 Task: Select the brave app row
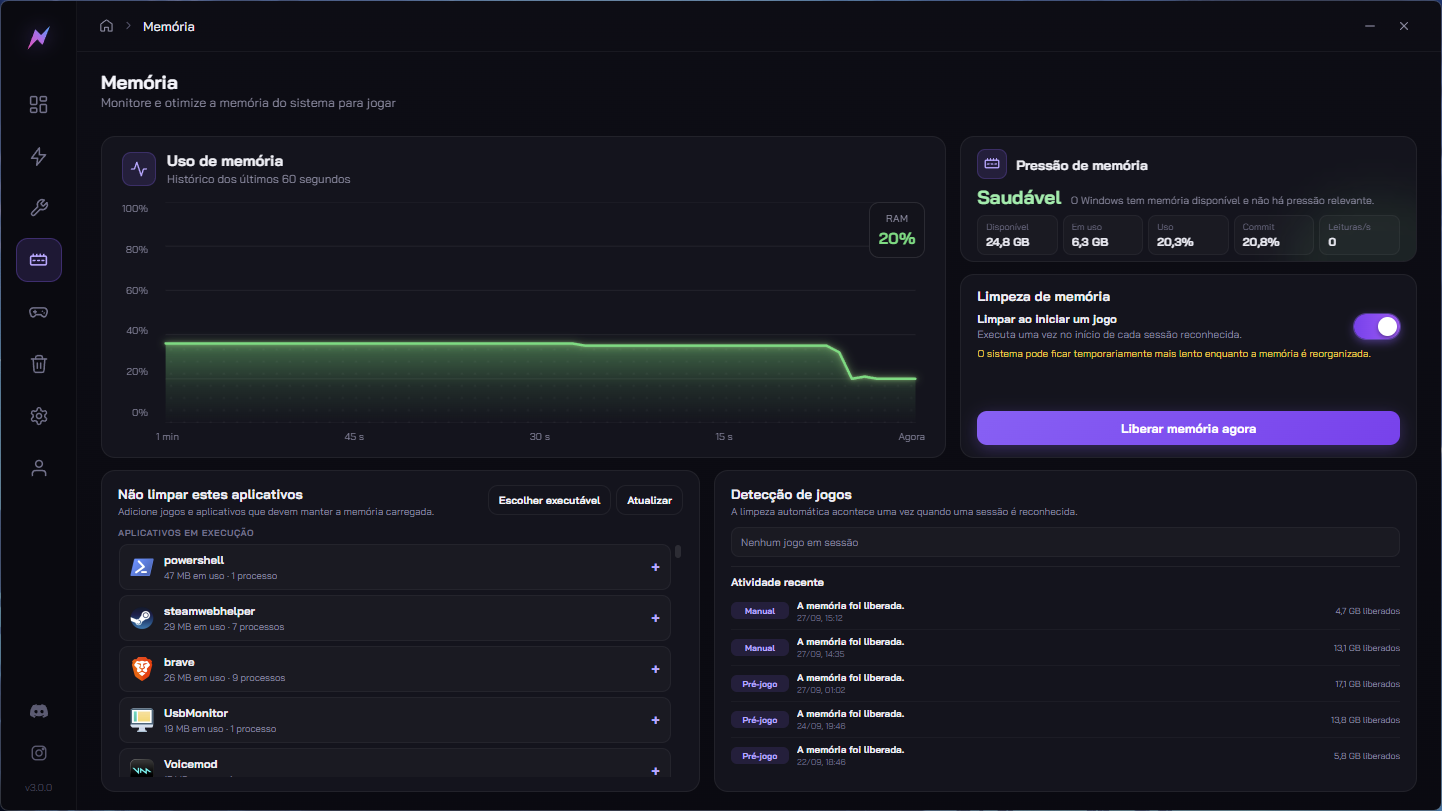point(395,669)
